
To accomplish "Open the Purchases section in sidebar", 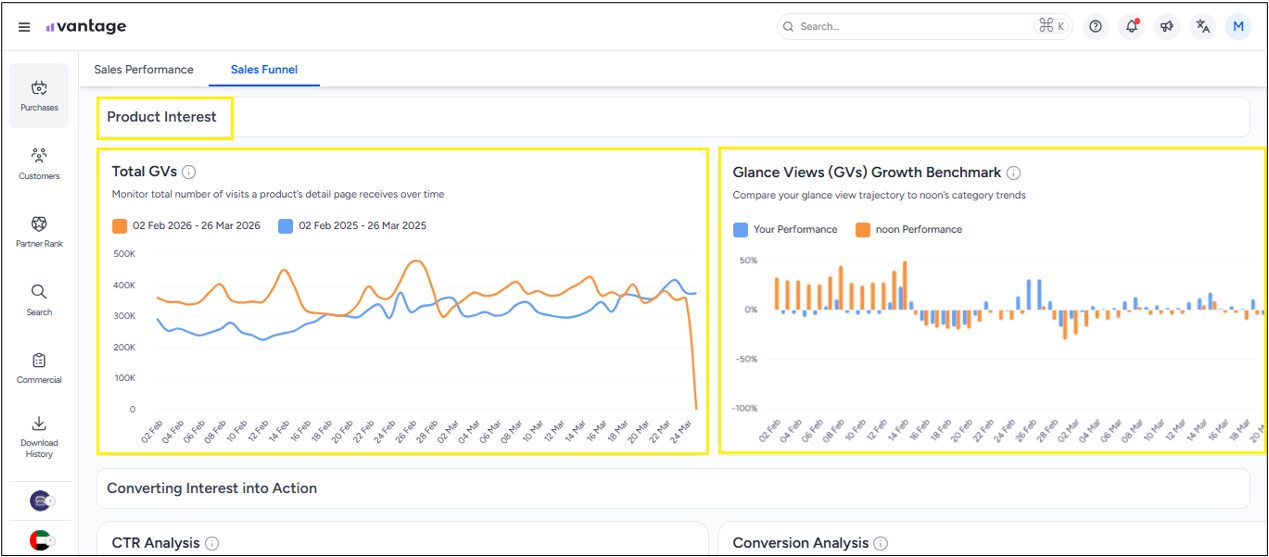I will [39, 96].
